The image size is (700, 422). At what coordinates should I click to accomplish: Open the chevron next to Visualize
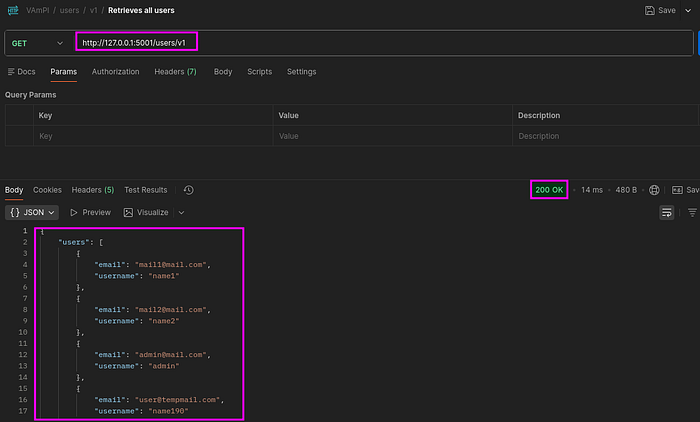[x=181, y=213]
